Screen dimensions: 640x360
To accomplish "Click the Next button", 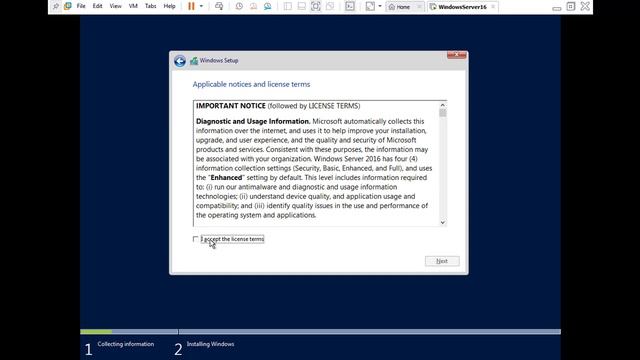I will point(442,261).
